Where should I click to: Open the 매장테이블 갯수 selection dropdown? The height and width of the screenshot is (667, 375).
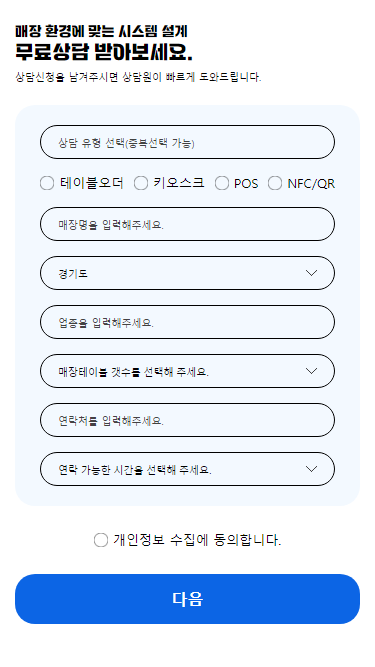point(187,371)
